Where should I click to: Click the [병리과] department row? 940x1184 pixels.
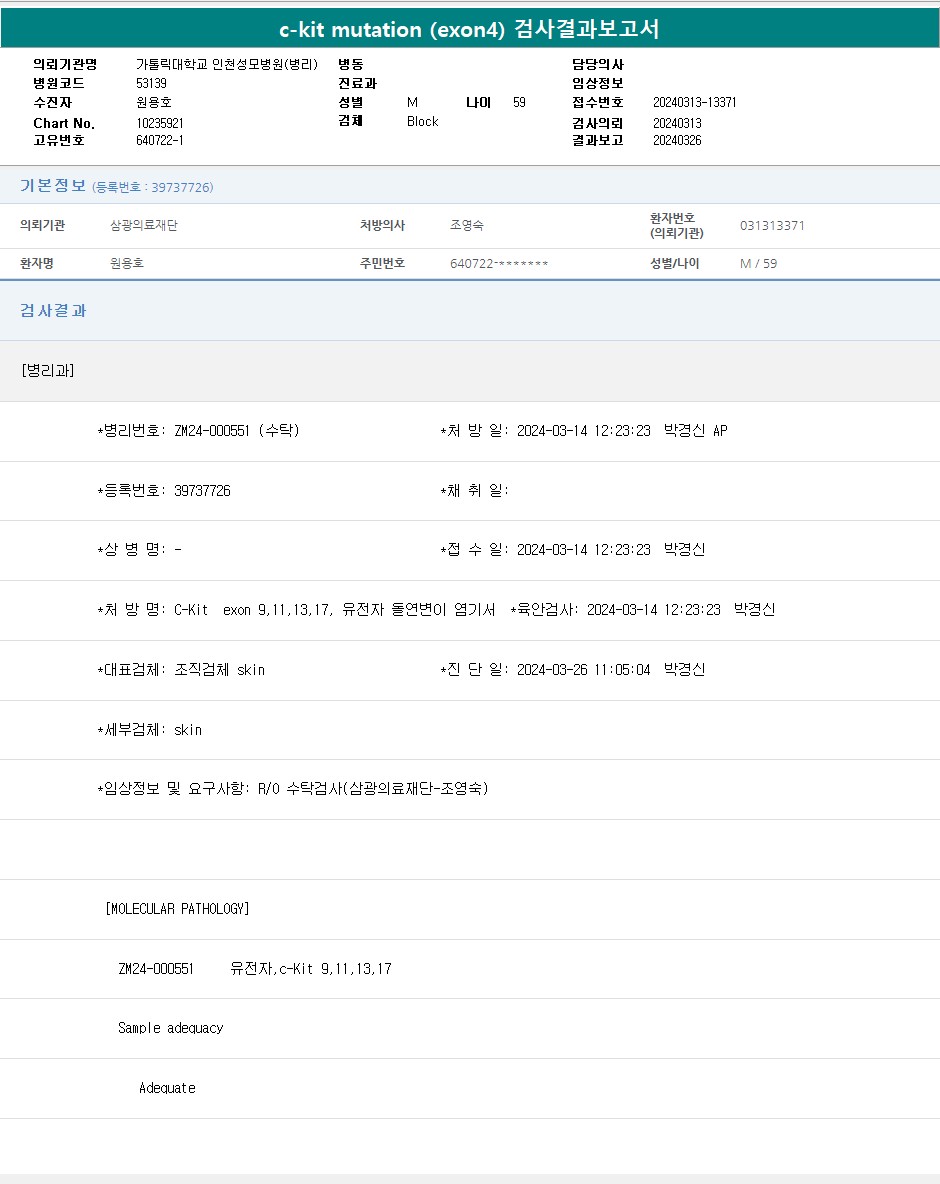click(48, 371)
